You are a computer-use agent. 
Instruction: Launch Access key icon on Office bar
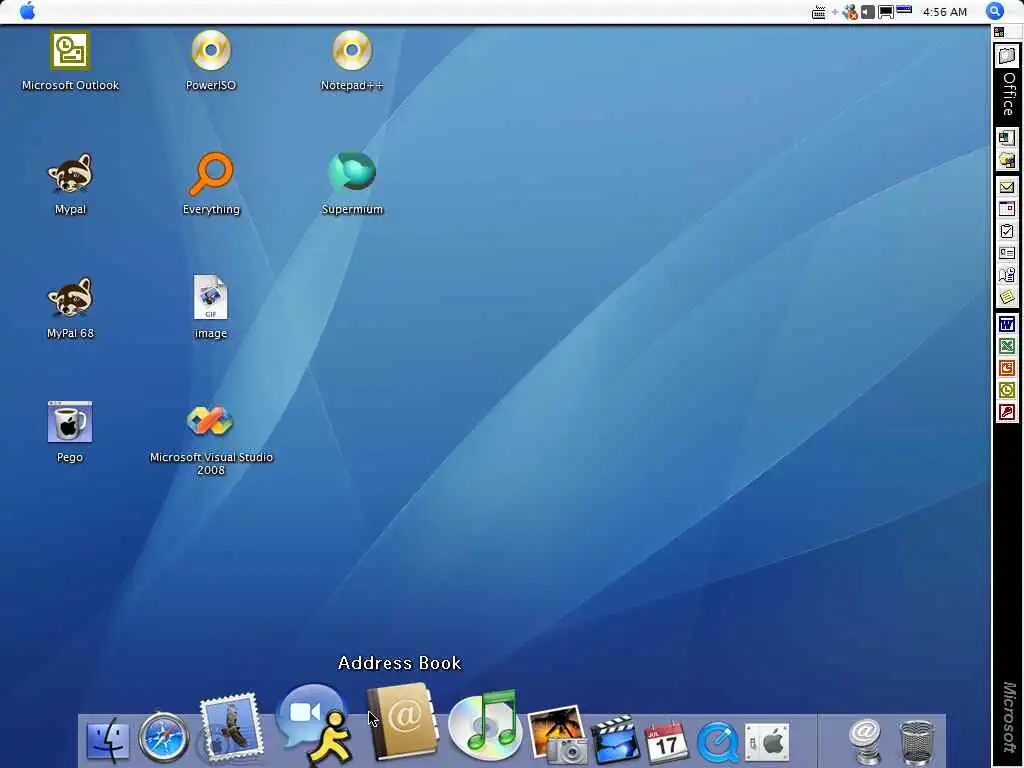point(1006,412)
